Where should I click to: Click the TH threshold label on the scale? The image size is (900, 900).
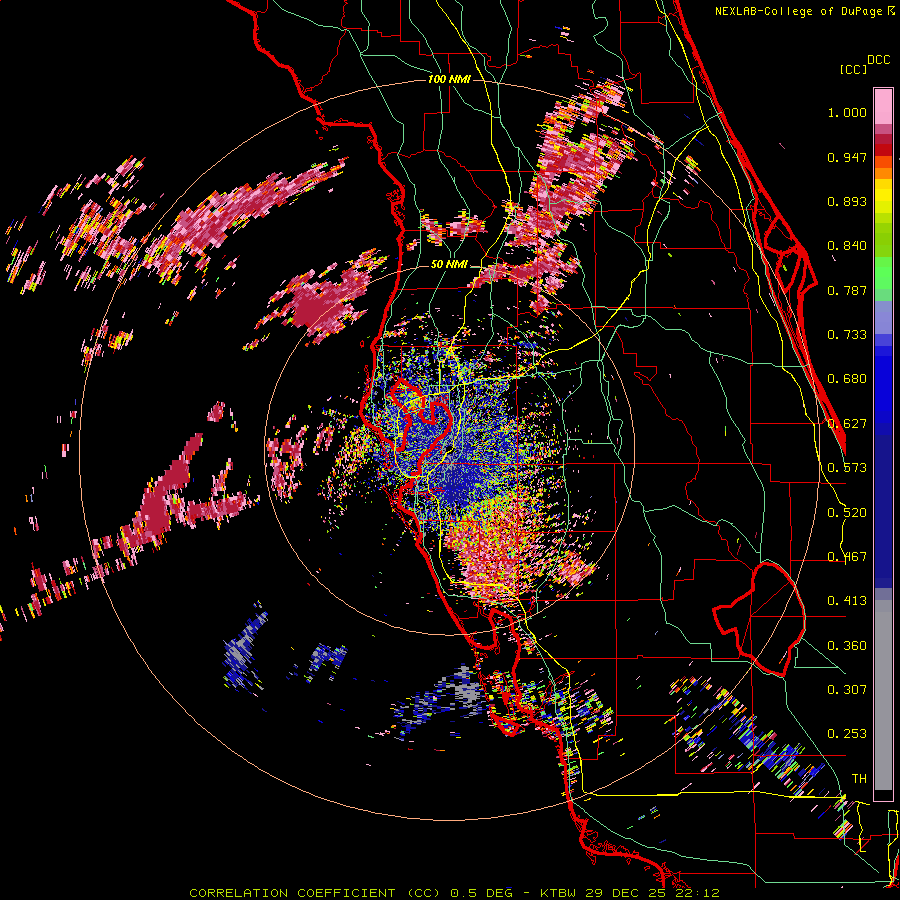click(x=859, y=779)
